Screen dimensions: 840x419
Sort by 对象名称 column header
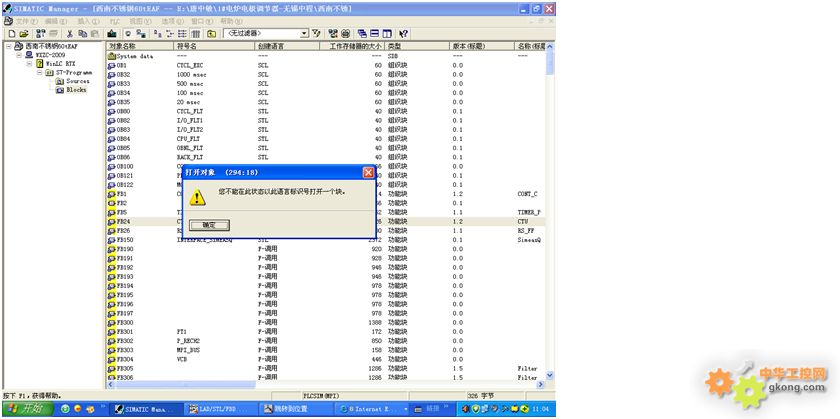click(140, 46)
